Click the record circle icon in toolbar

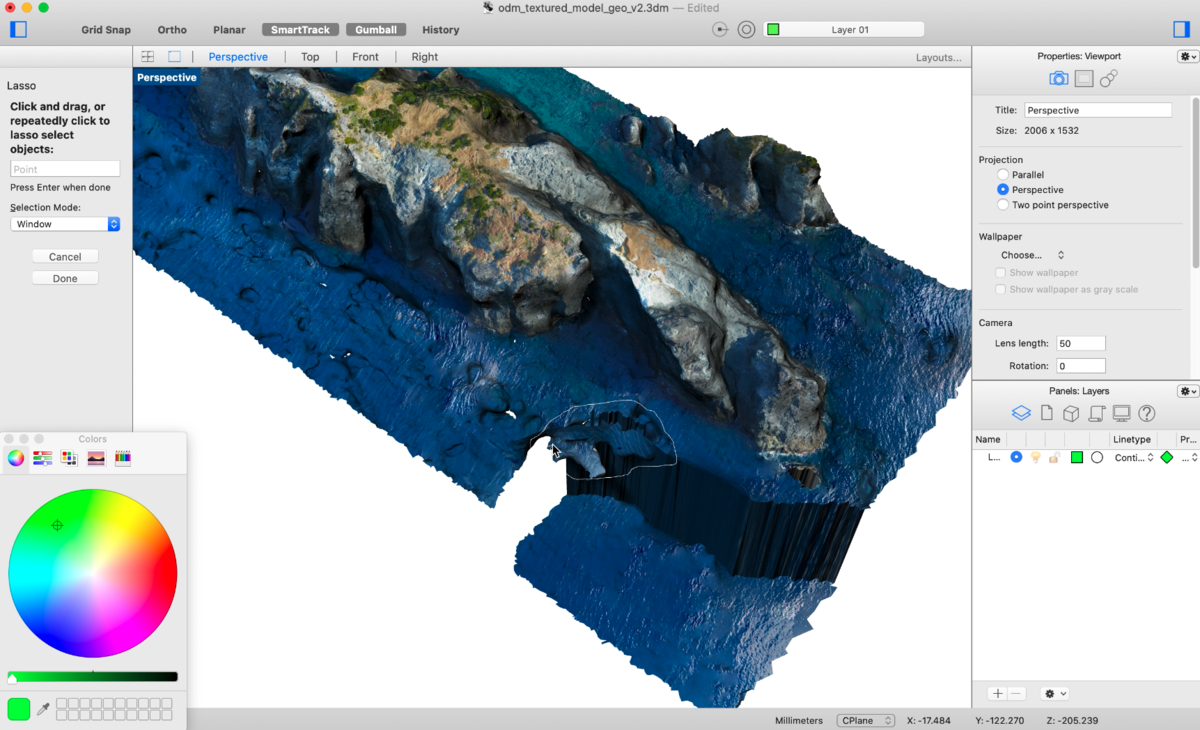point(746,30)
